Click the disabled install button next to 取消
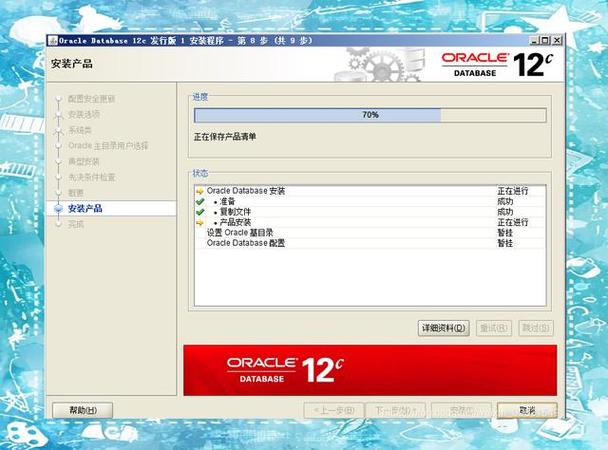 (x=461, y=410)
